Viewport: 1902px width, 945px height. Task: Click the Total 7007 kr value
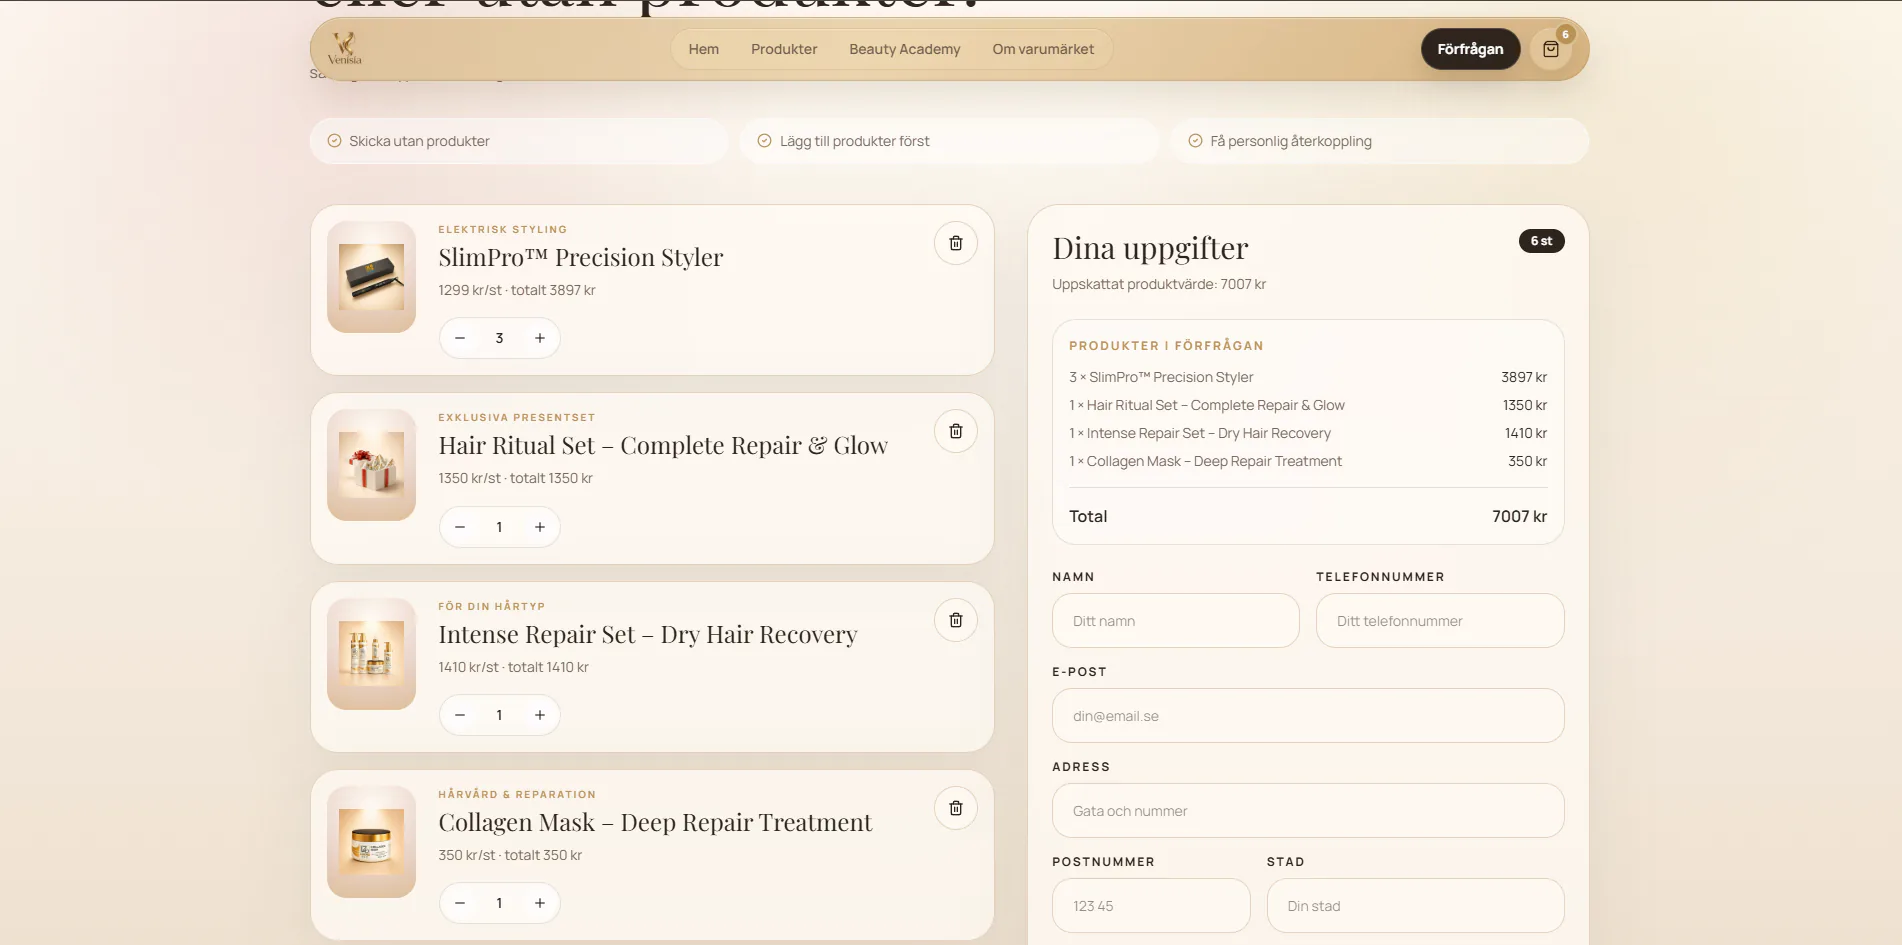1519,517
